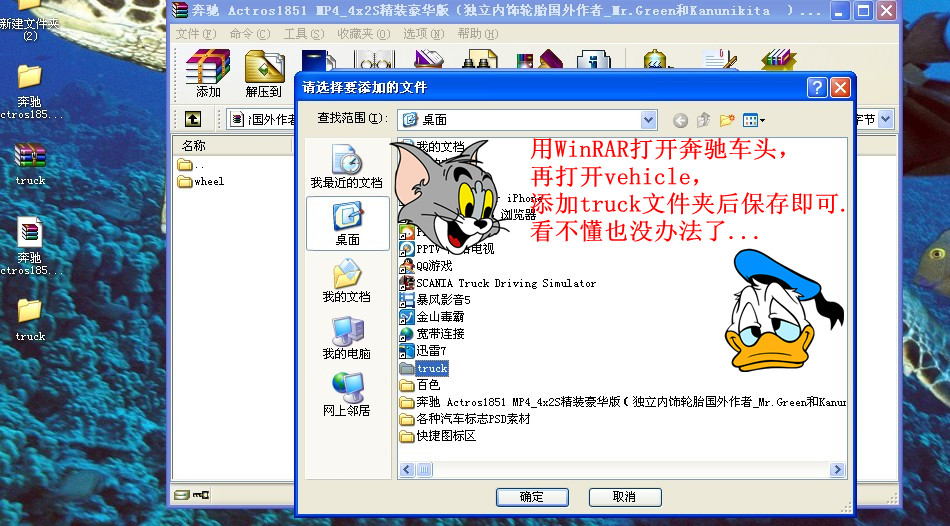Click the Delete toolbar icon in WinRAR
This screenshot has height=526, width=950.
(429, 59)
